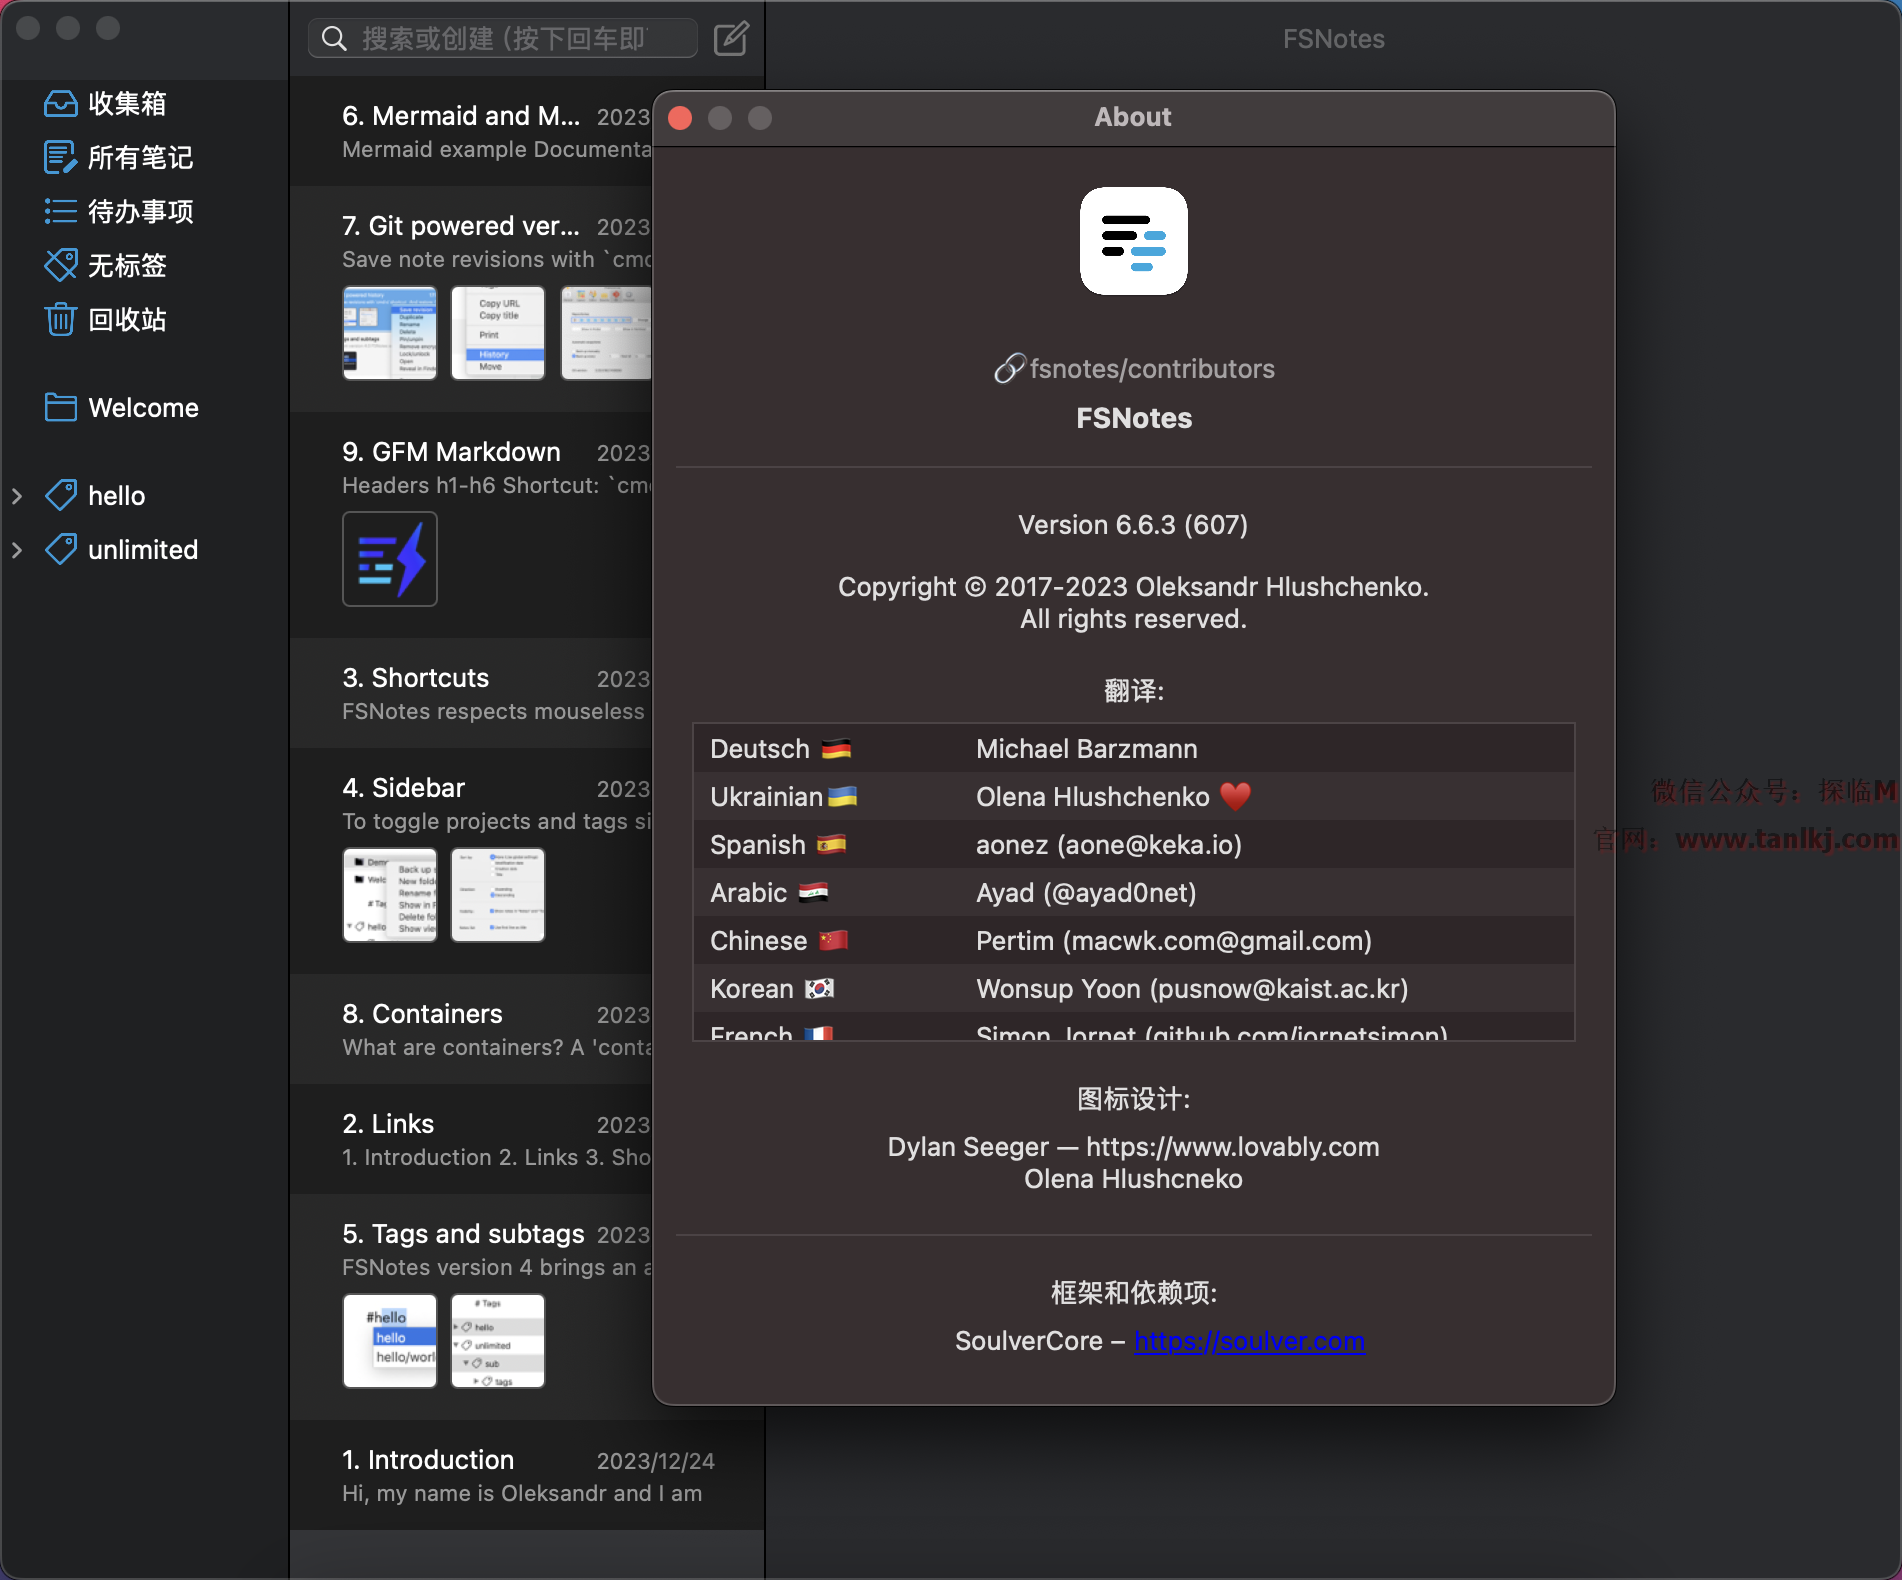This screenshot has height=1580, width=1902.
Task: Click the Dylan Seeger icon design credit
Action: pos(1133,1147)
